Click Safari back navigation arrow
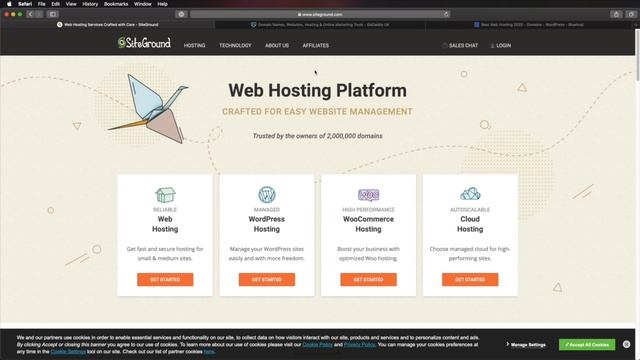The image size is (640, 360). tap(30, 14)
